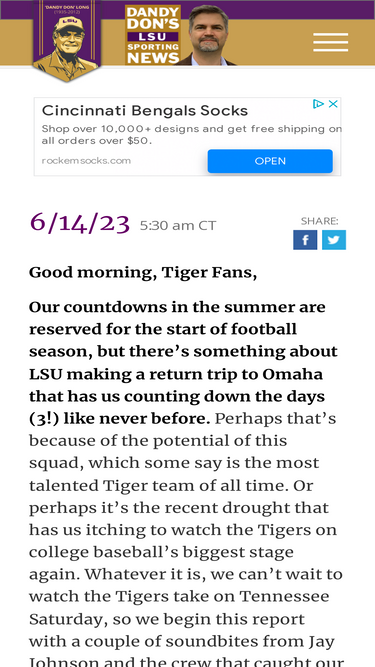Screen dimensions: 375x667
Task: Open the Cincinnati Bengals Socks ad headline
Action: coord(145,111)
